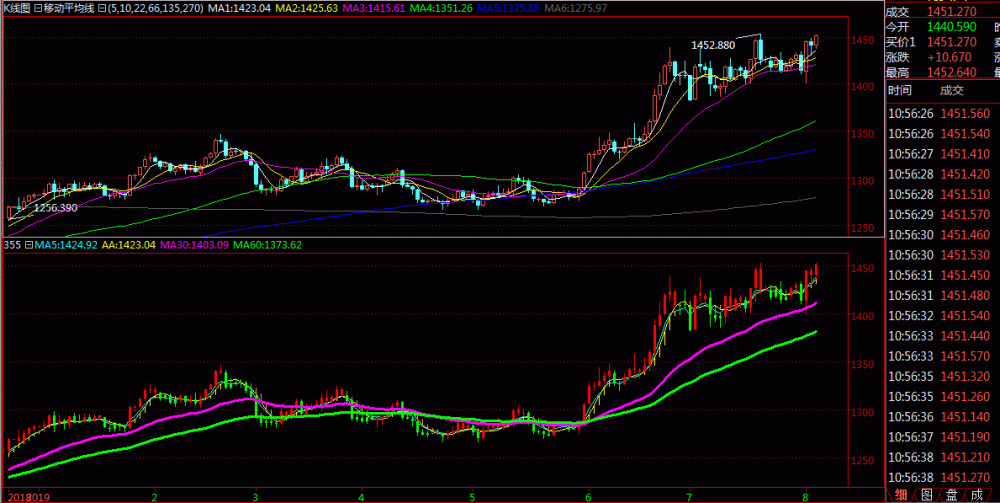Image resolution: width=1000 pixels, height=503 pixels.
Task: Switch to the 细 detail tab
Action: point(900,494)
